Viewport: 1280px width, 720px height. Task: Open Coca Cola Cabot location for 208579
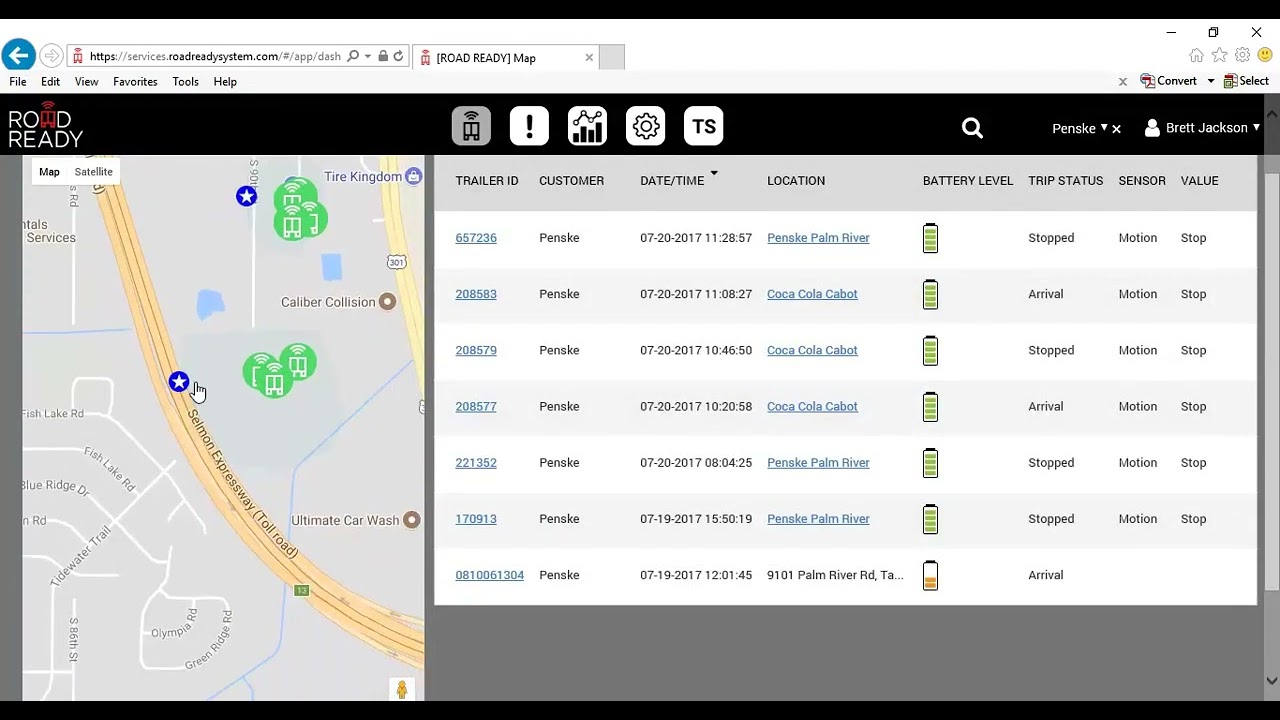coord(812,350)
